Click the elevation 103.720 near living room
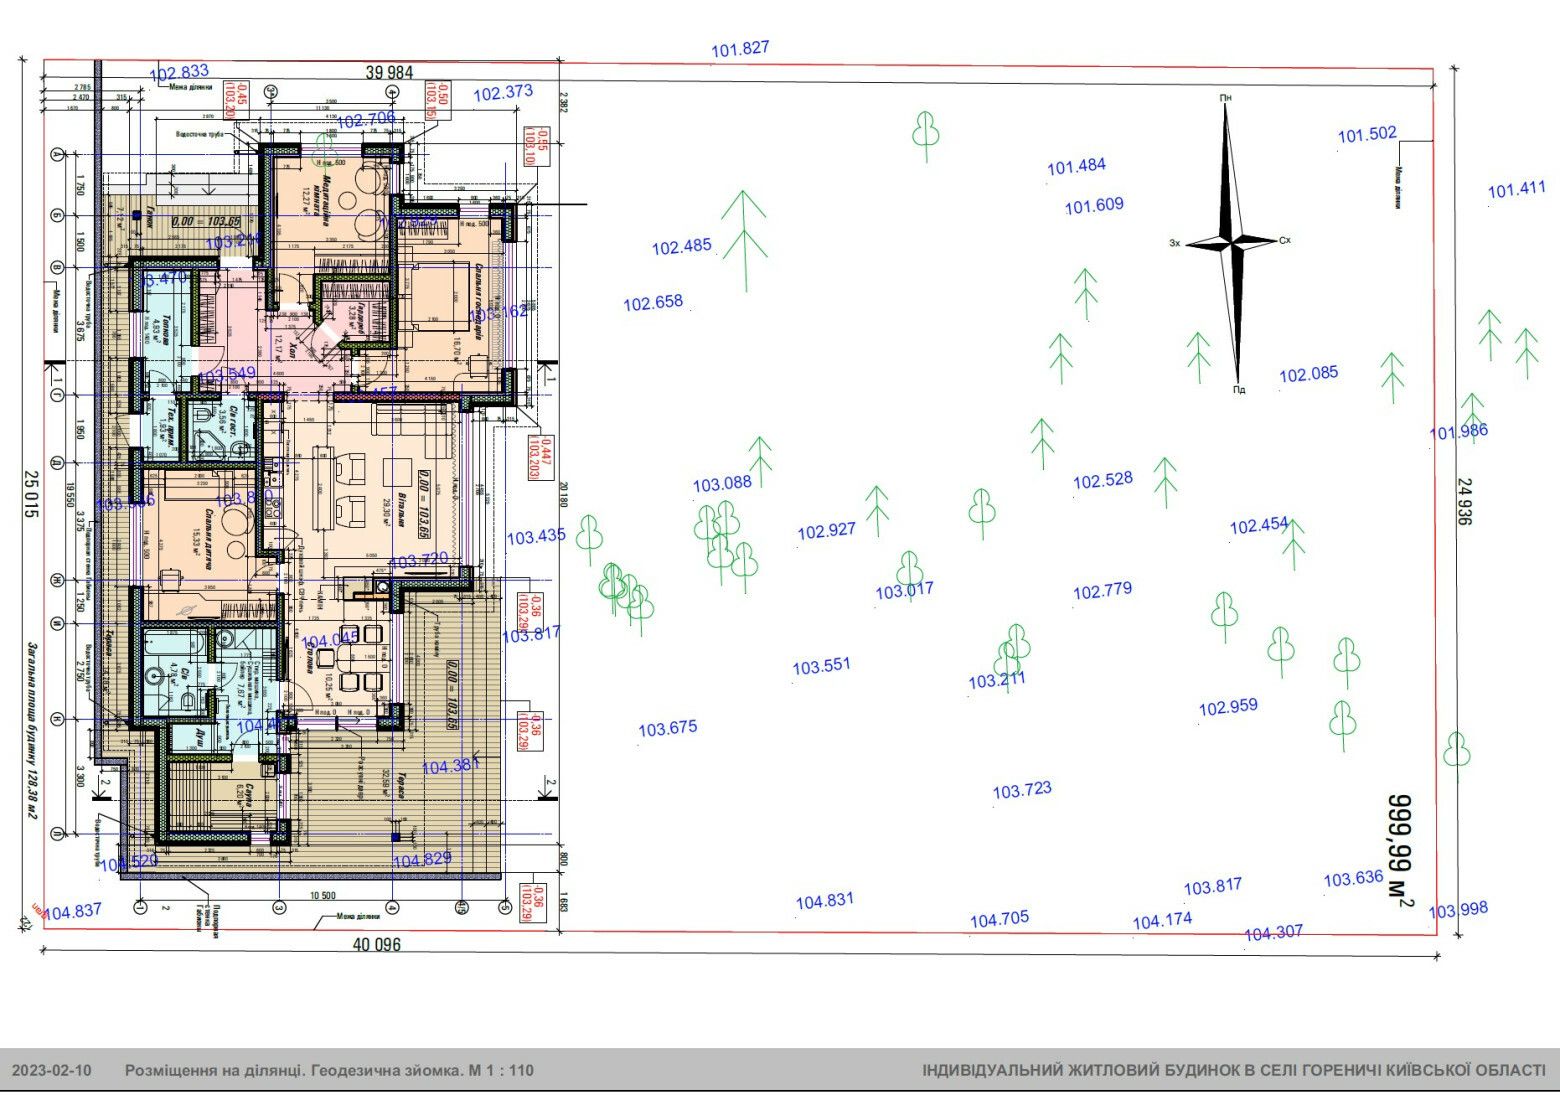Screen dimensions: 1560x1095 click(419, 561)
